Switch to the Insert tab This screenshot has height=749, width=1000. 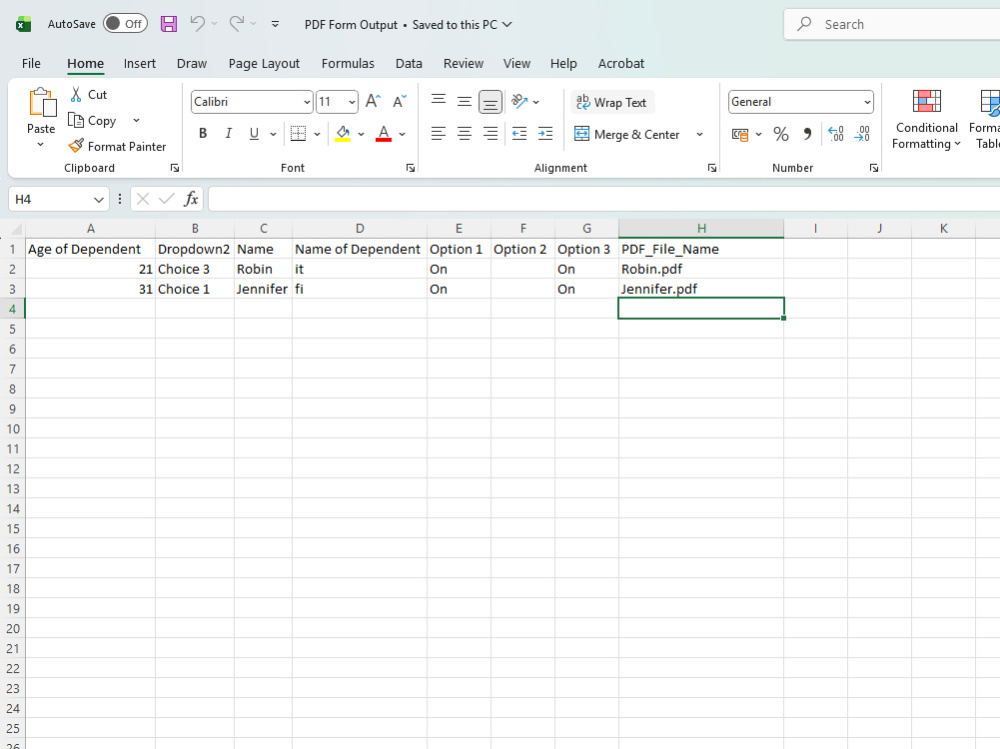pos(140,63)
